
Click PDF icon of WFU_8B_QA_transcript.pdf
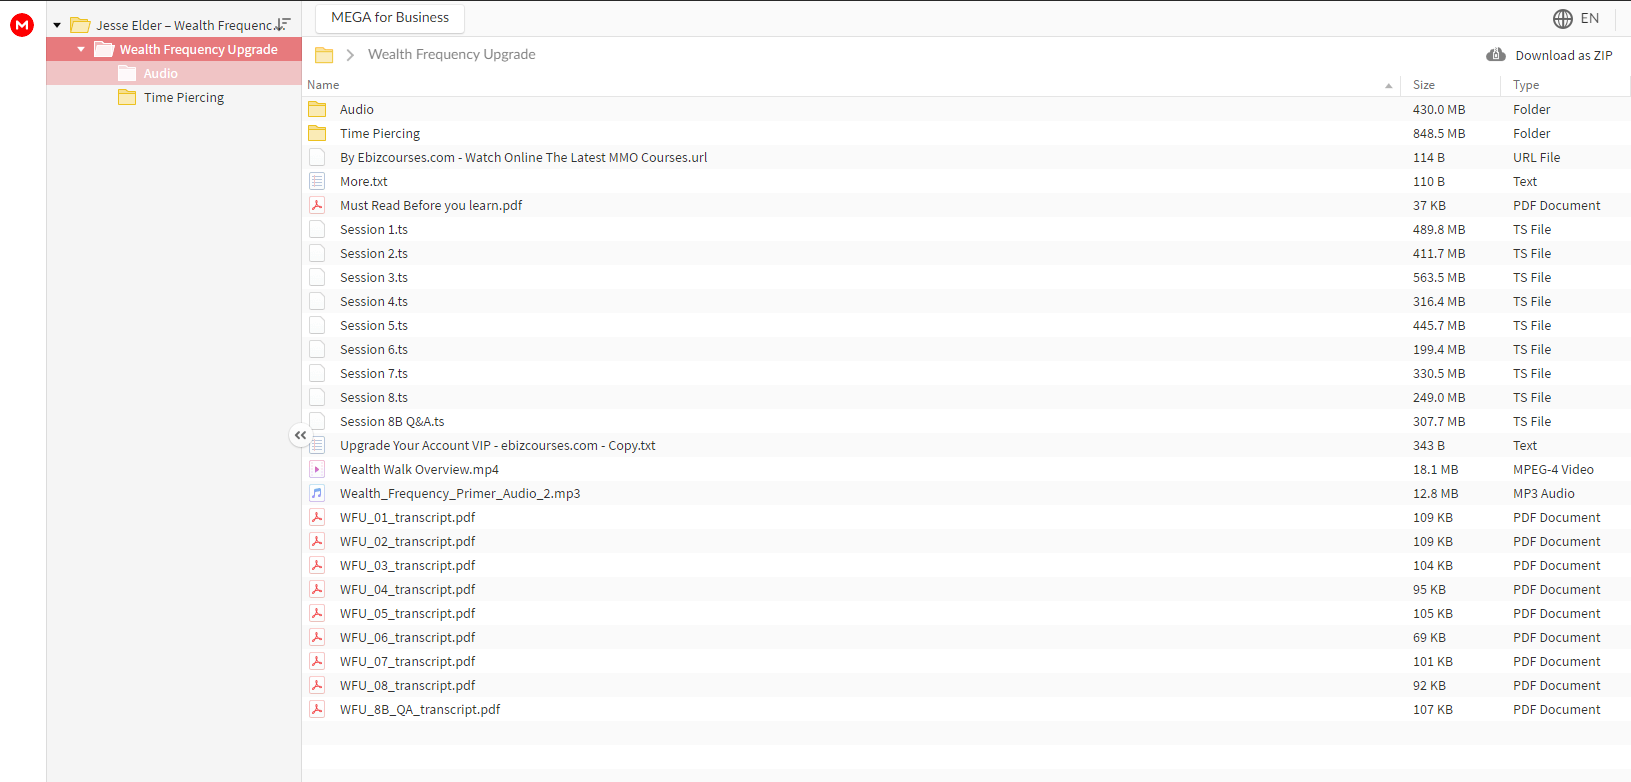pyautogui.click(x=317, y=709)
